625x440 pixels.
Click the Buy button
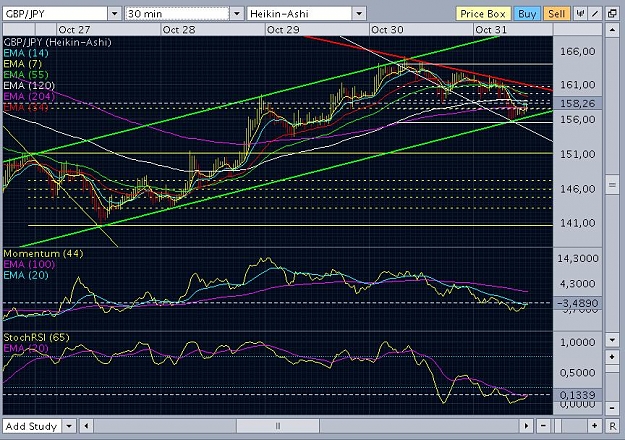(527, 14)
